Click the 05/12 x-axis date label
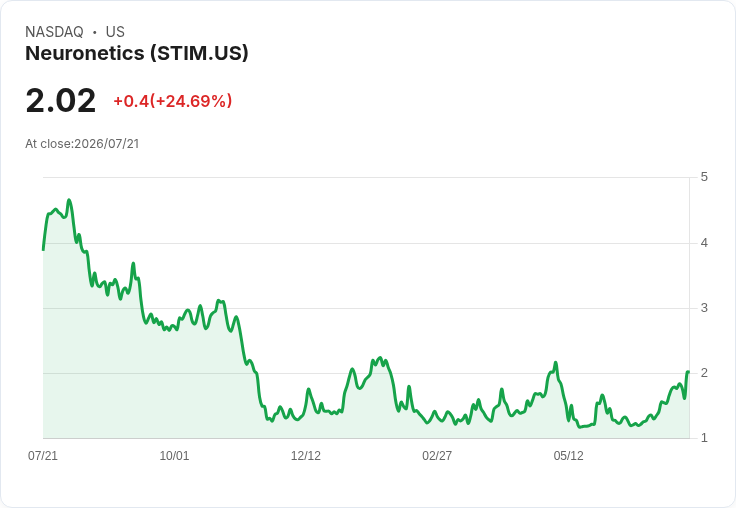The image size is (736, 508). (x=568, y=456)
